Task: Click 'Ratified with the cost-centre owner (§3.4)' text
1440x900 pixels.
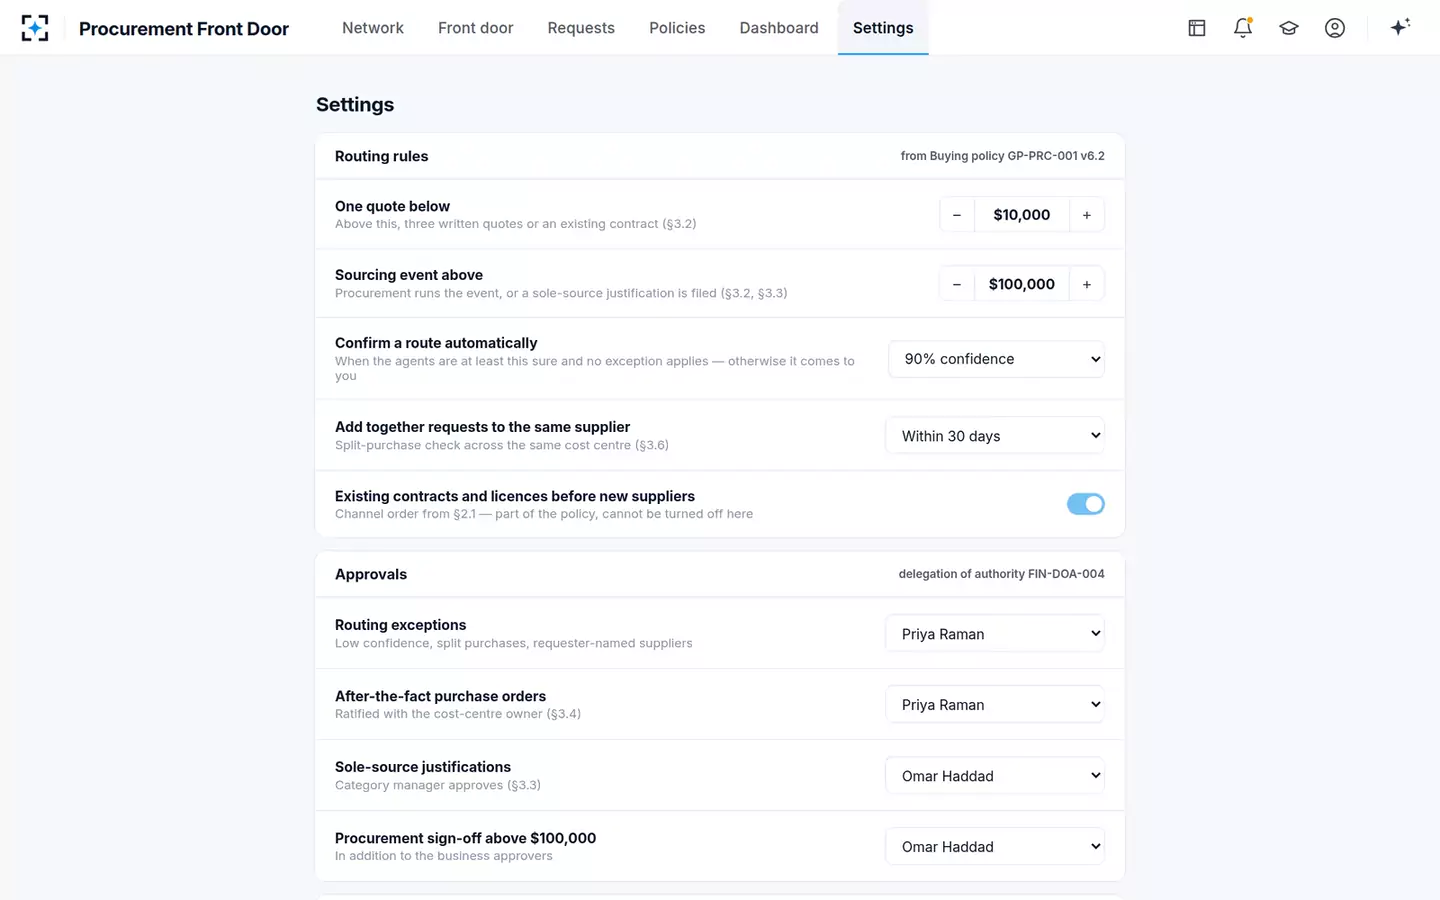Action: tap(458, 714)
